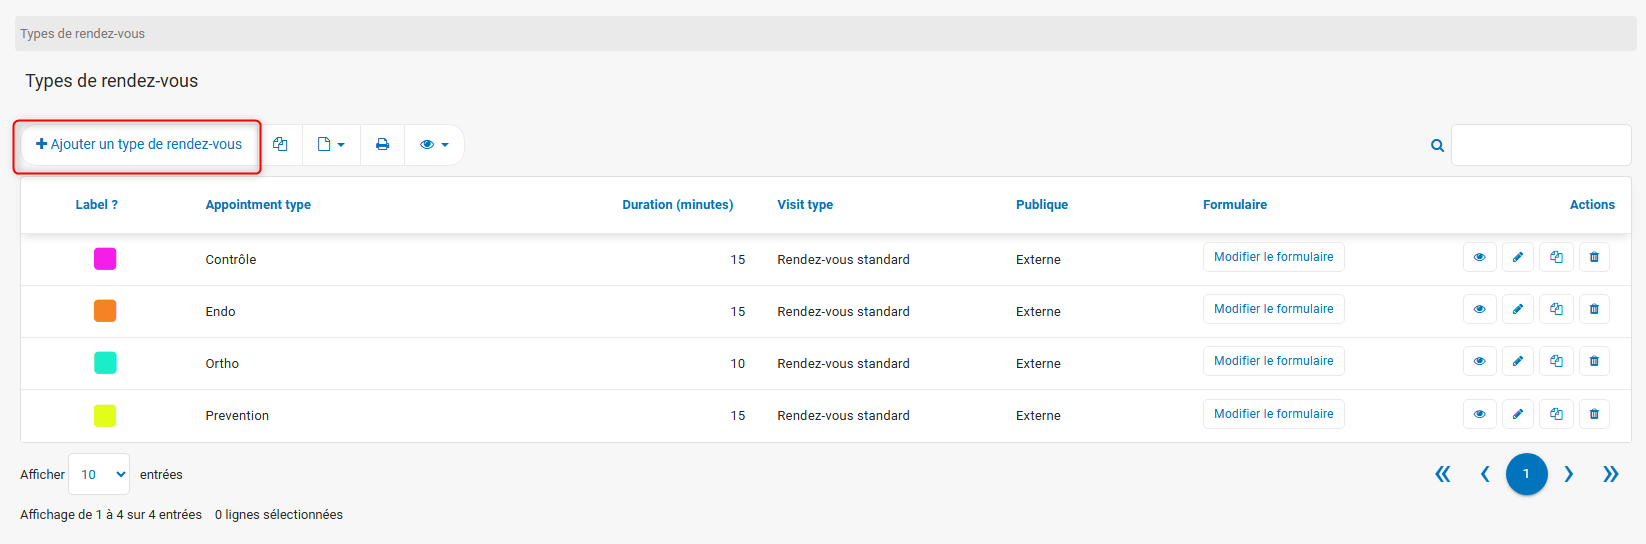This screenshot has height=544, width=1646.
Task: View the Prevention row with eye icon
Action: coord(1479,414)
